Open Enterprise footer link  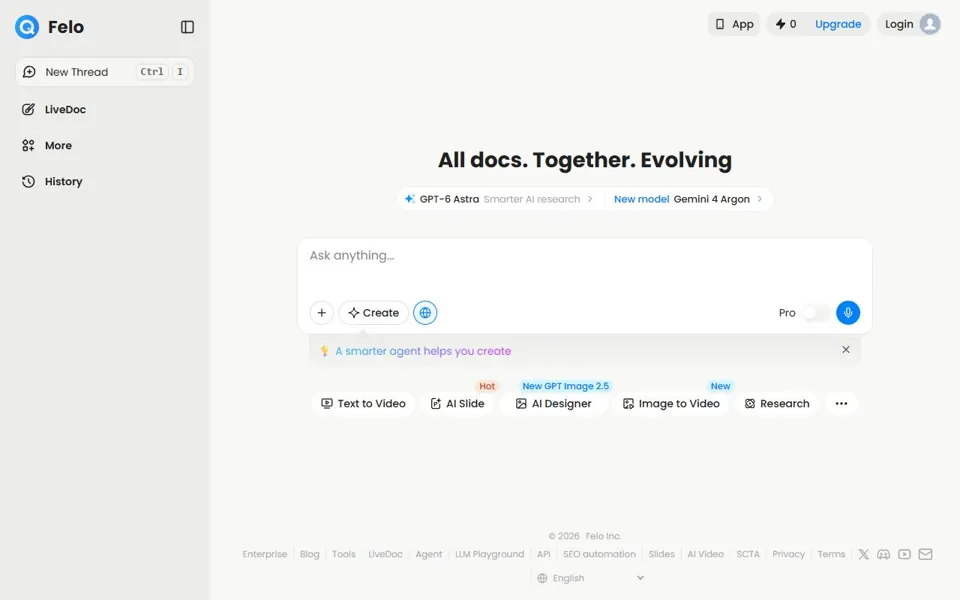264,554
